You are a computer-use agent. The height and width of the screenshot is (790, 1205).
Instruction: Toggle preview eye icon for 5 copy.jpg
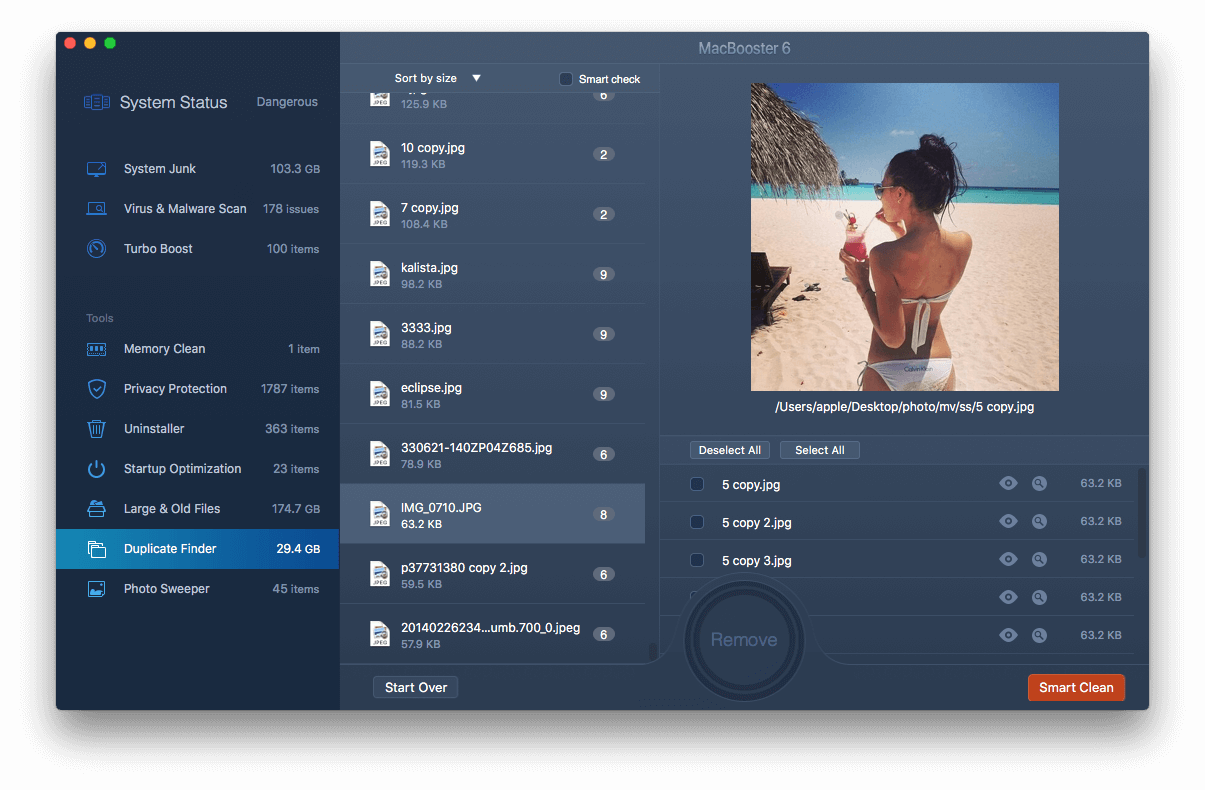(1008, 483)
